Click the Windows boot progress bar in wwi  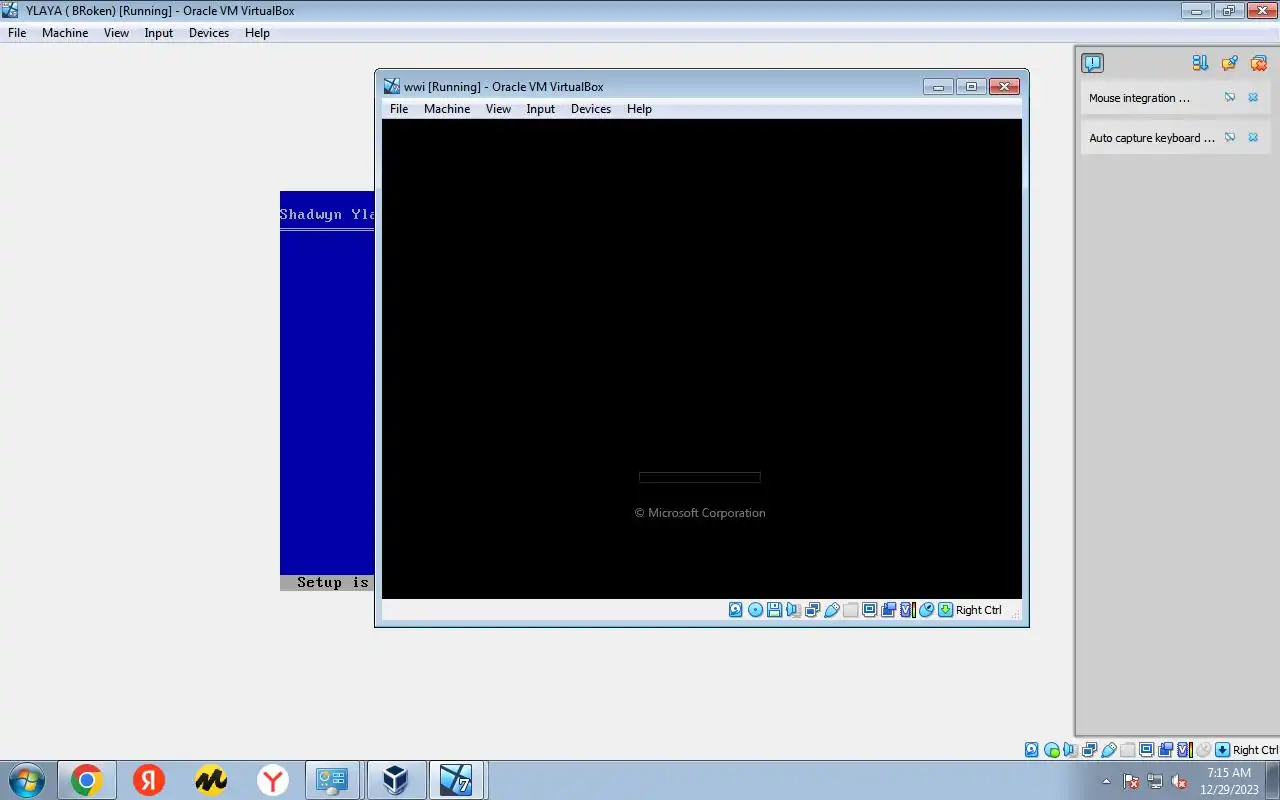700,477
